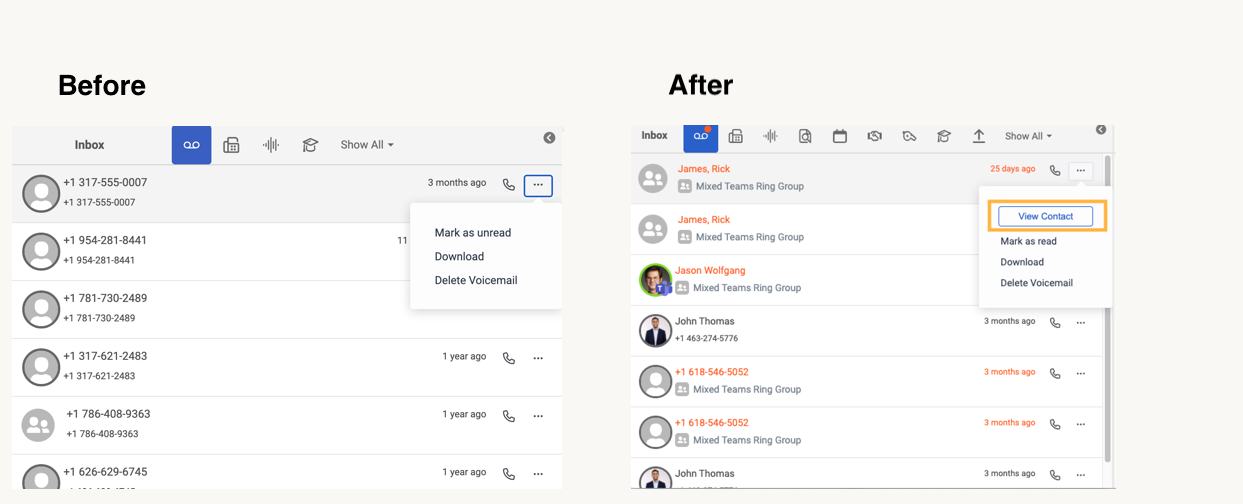Select the whistle icon in the After toolbar

(x=909, y=136)
